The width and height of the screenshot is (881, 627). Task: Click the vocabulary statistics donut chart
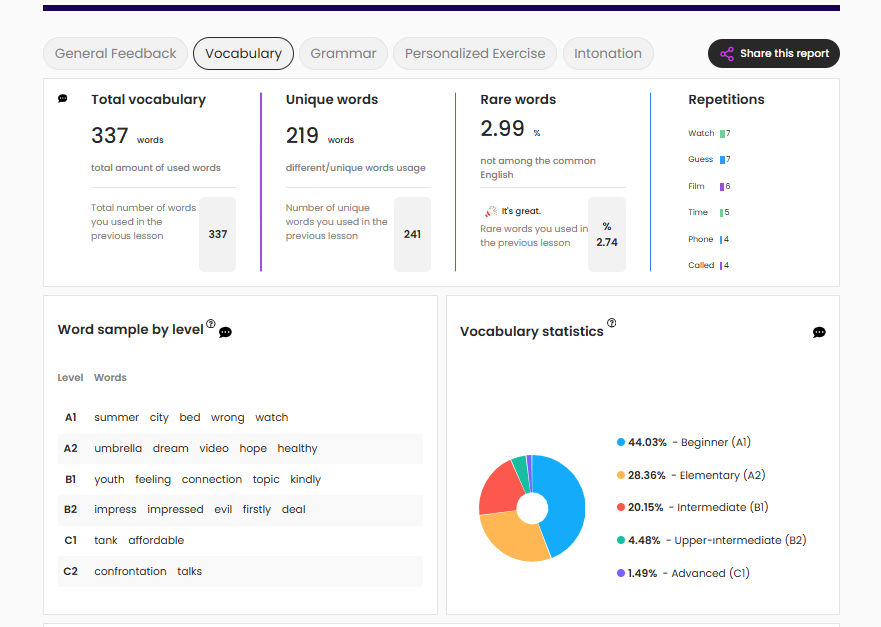532,508
